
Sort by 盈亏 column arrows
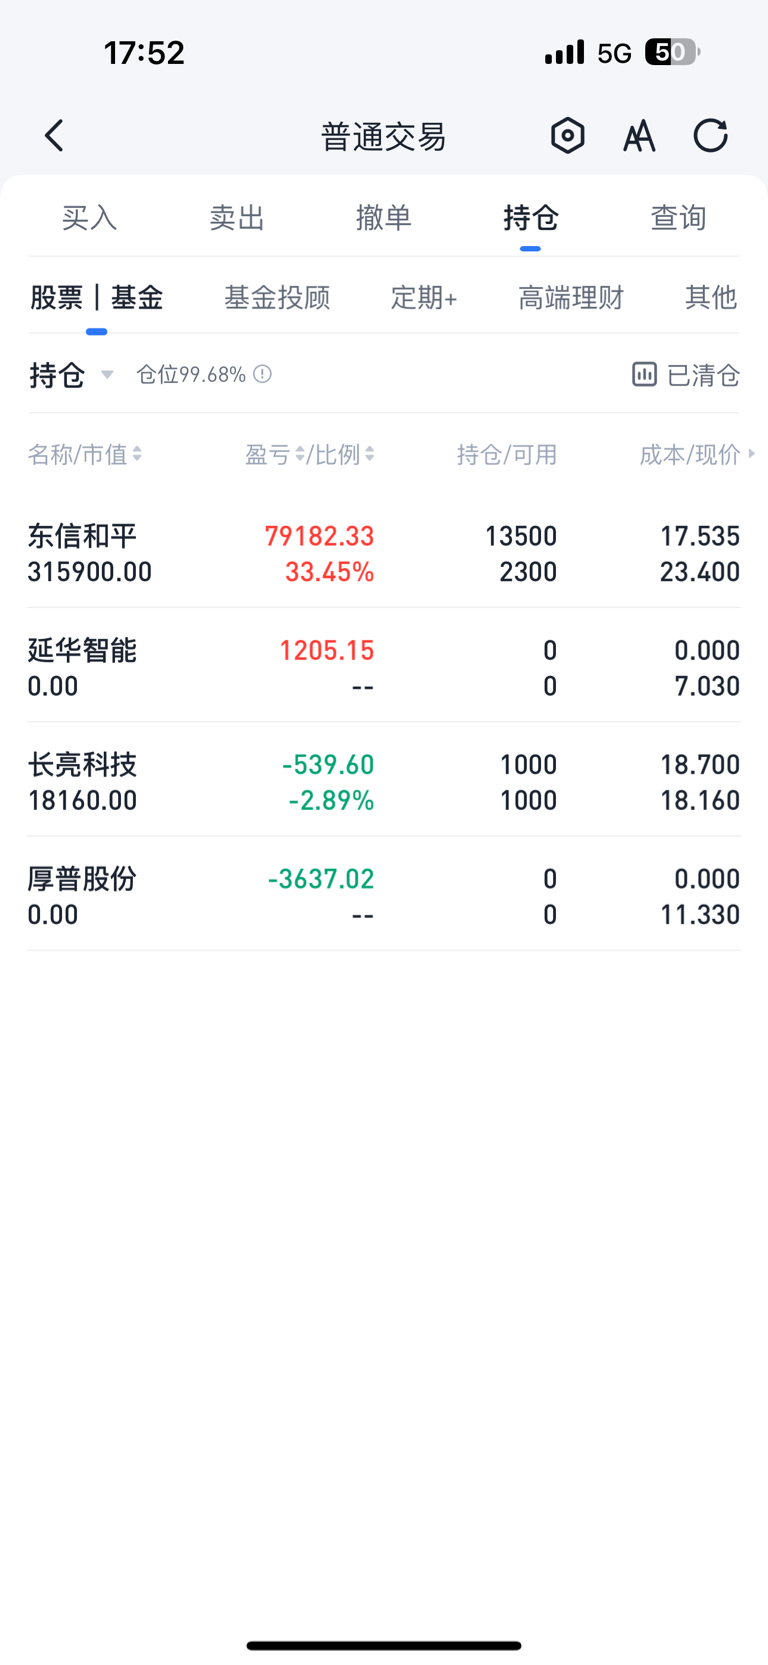click(300, 454)
